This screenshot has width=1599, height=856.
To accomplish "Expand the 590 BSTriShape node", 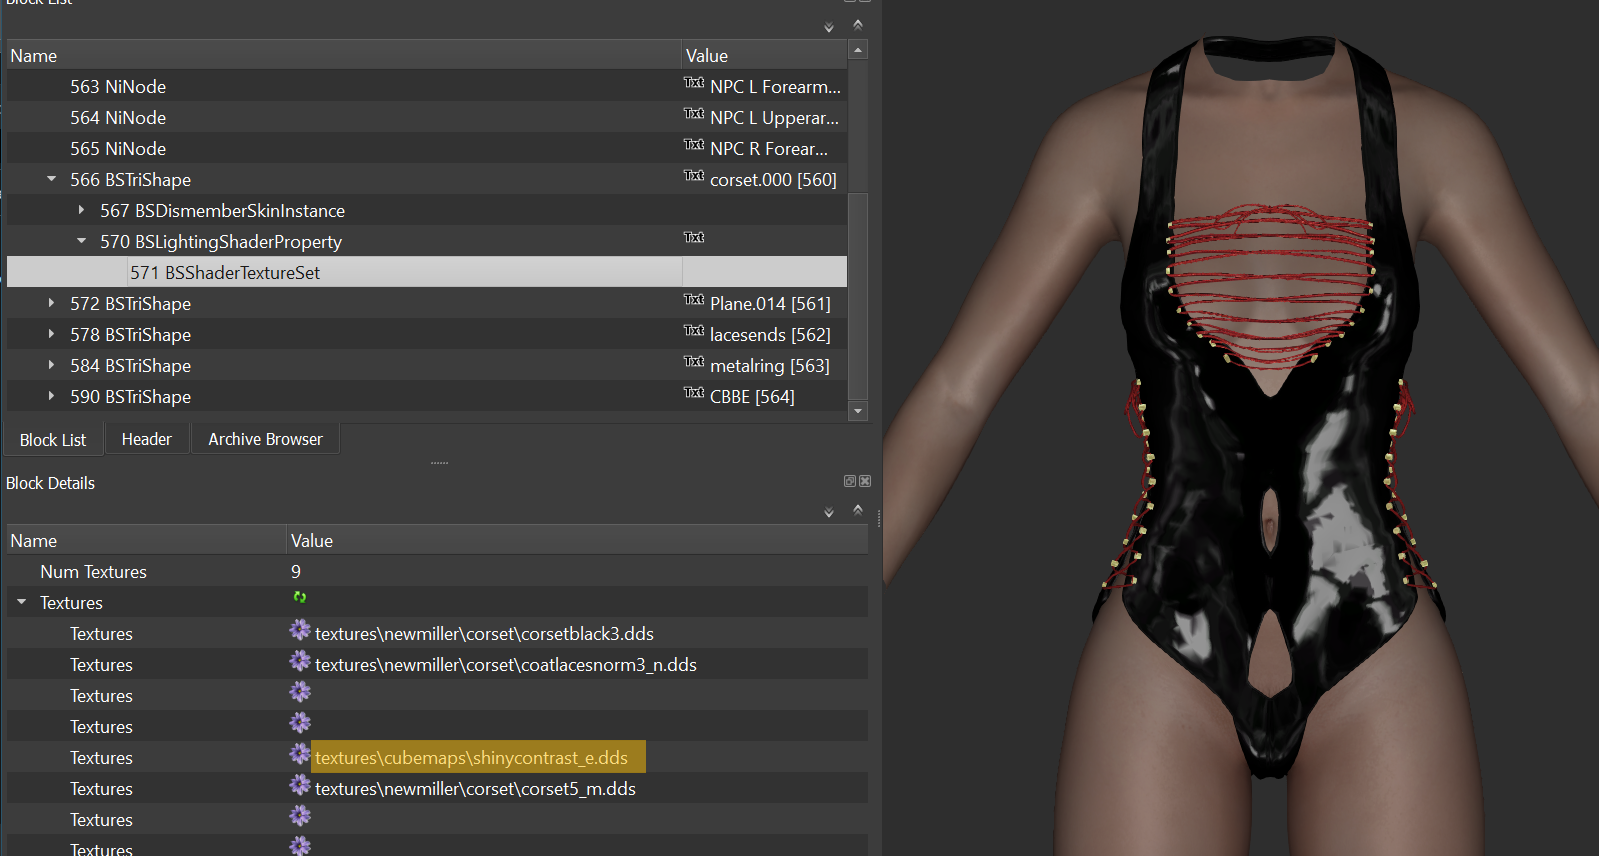I will click(x=51, y=396).
